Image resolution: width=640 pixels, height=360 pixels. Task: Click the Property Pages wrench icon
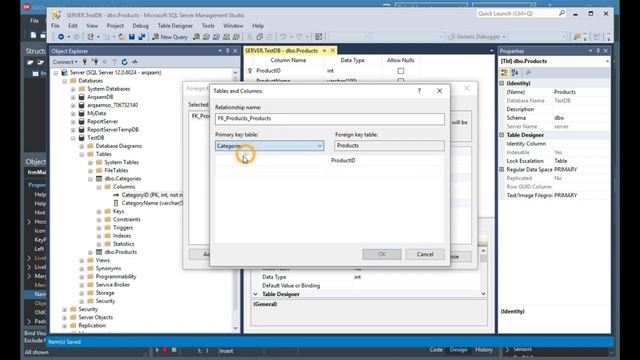(x=528, y=73)
